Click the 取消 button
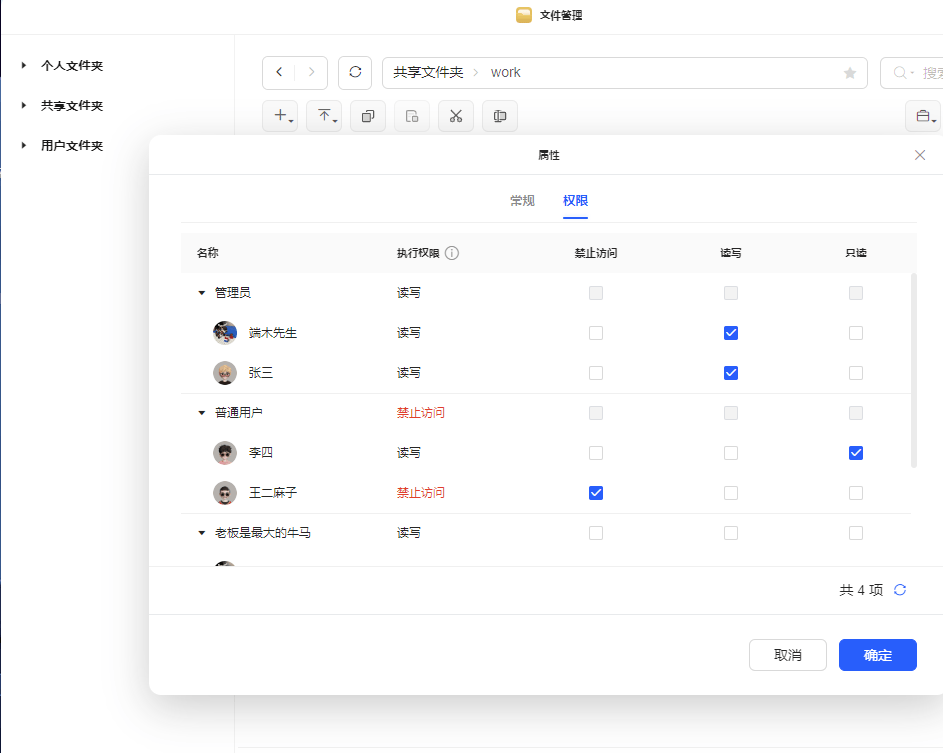The width and height of the screenshot is (943, 753). pos(788,655)
